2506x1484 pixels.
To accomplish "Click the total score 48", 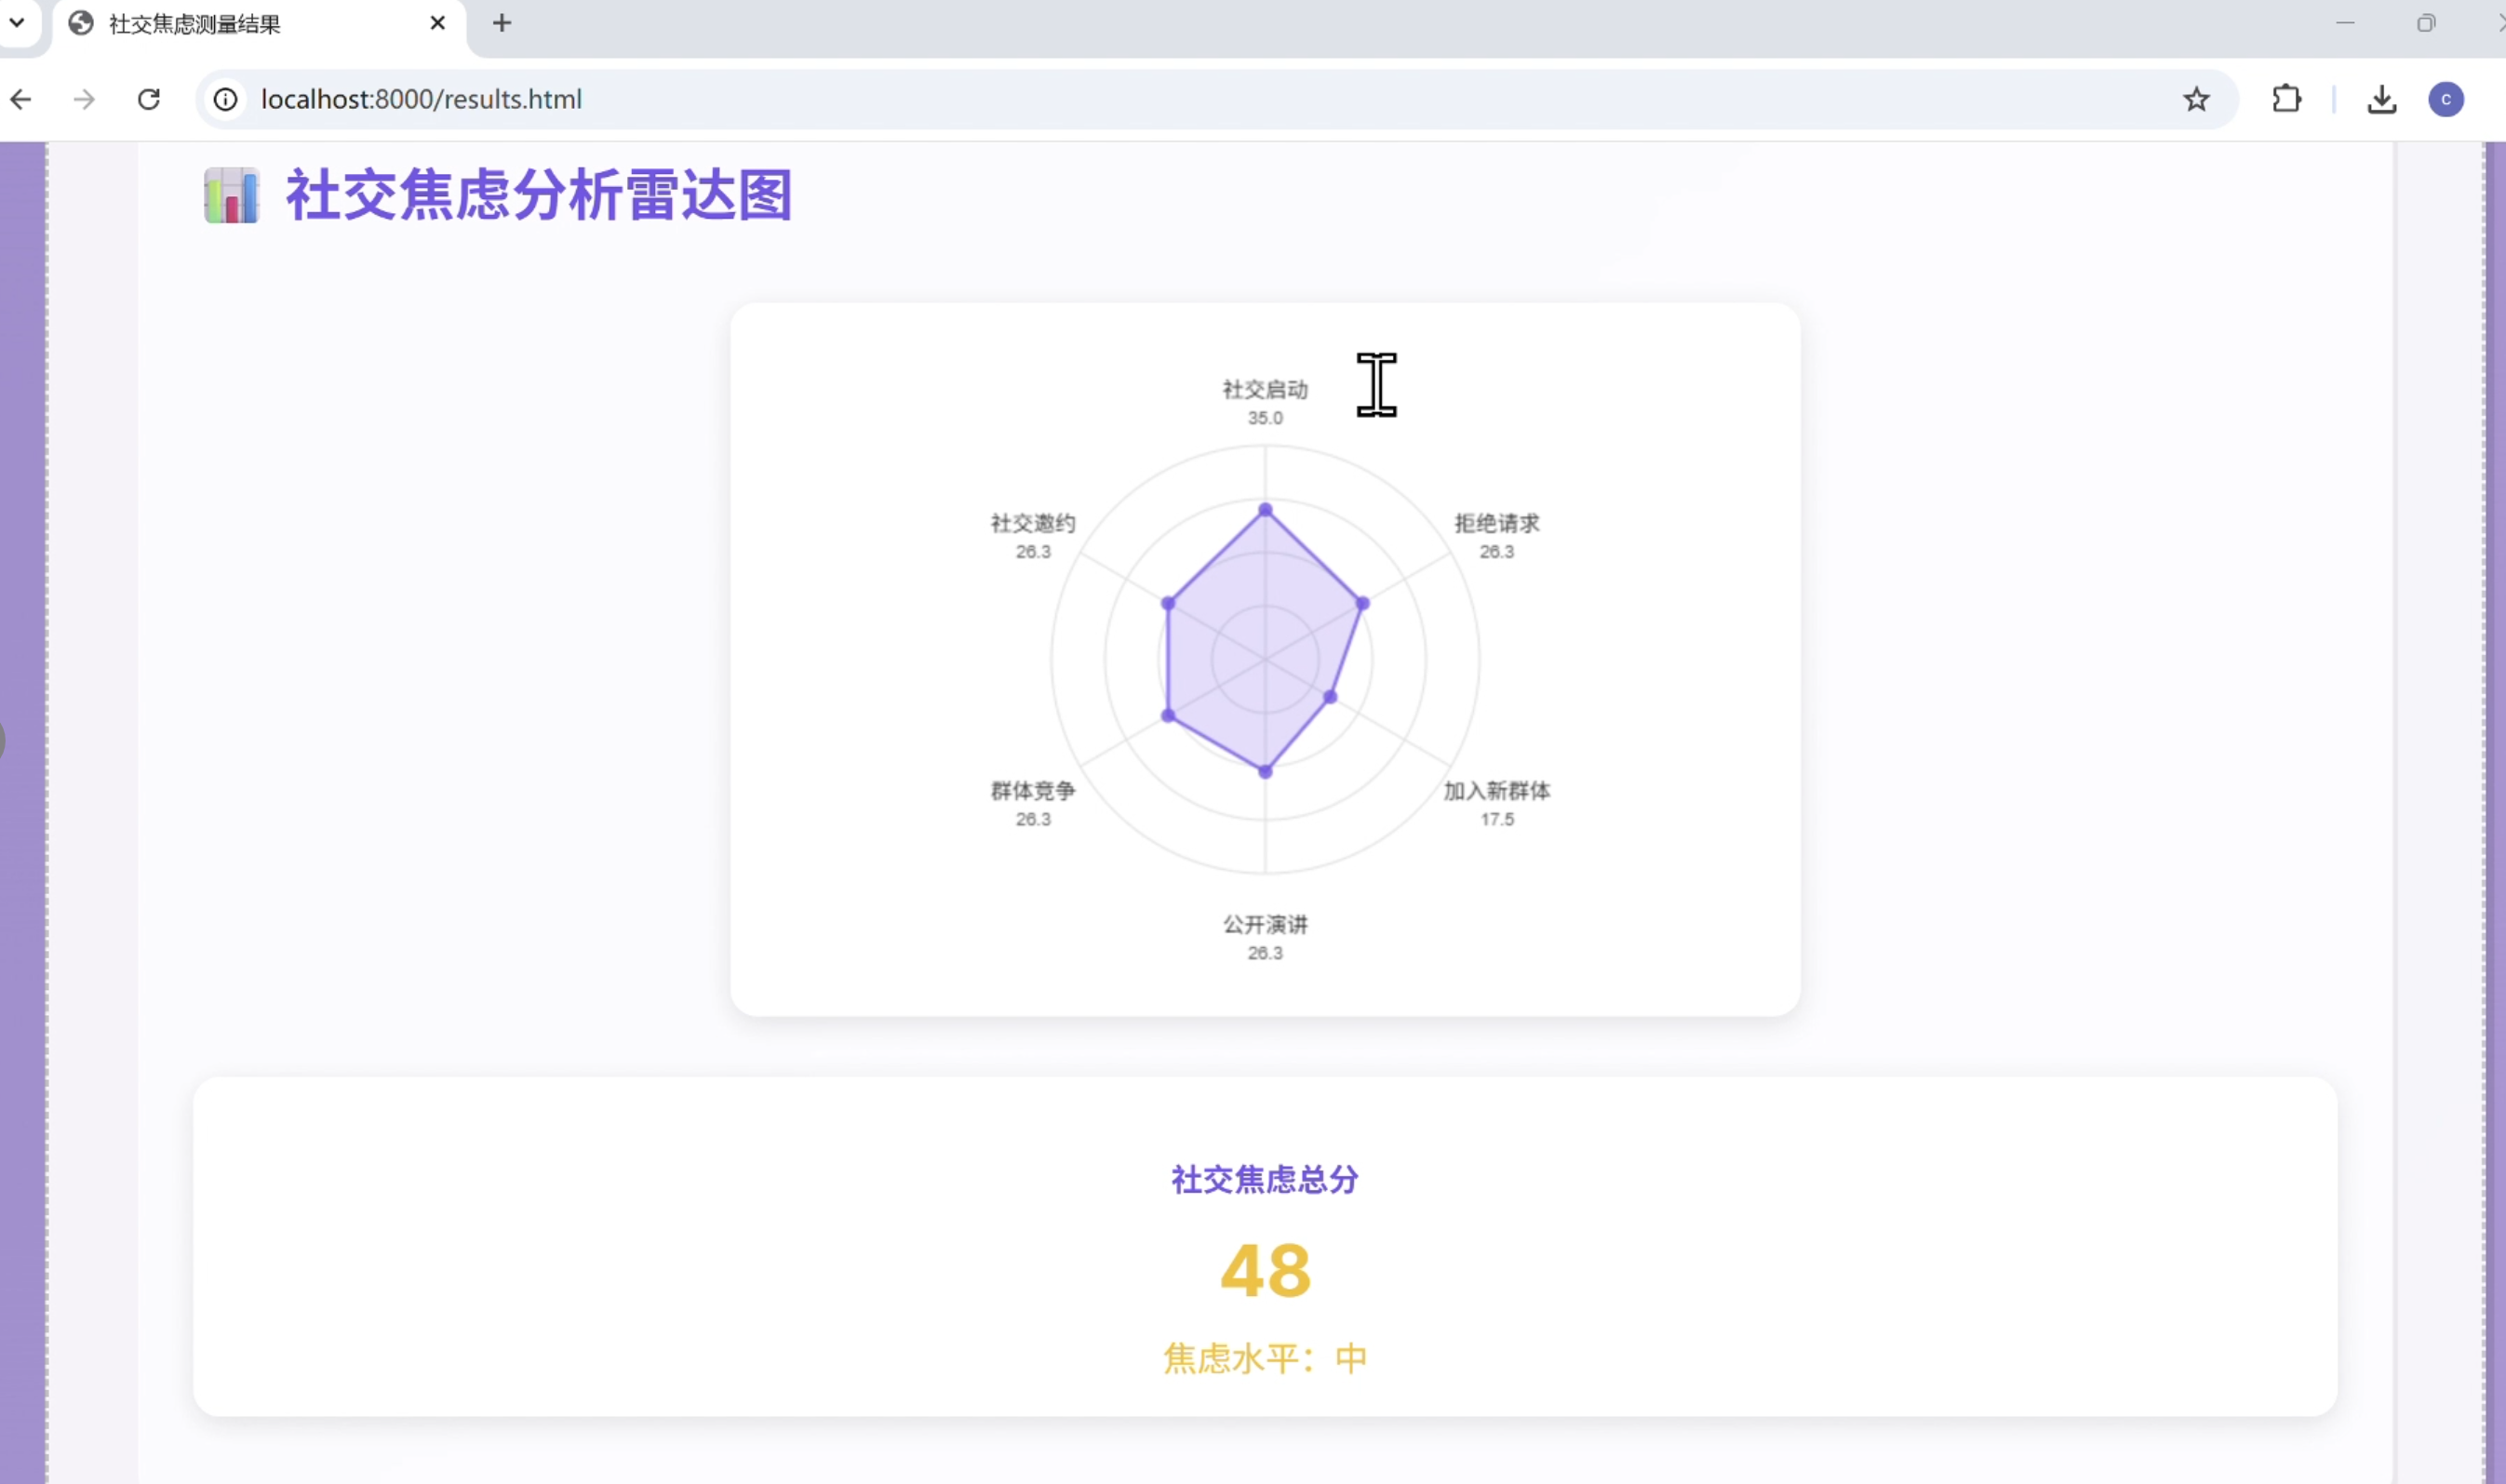I will pos(1264,1269).
